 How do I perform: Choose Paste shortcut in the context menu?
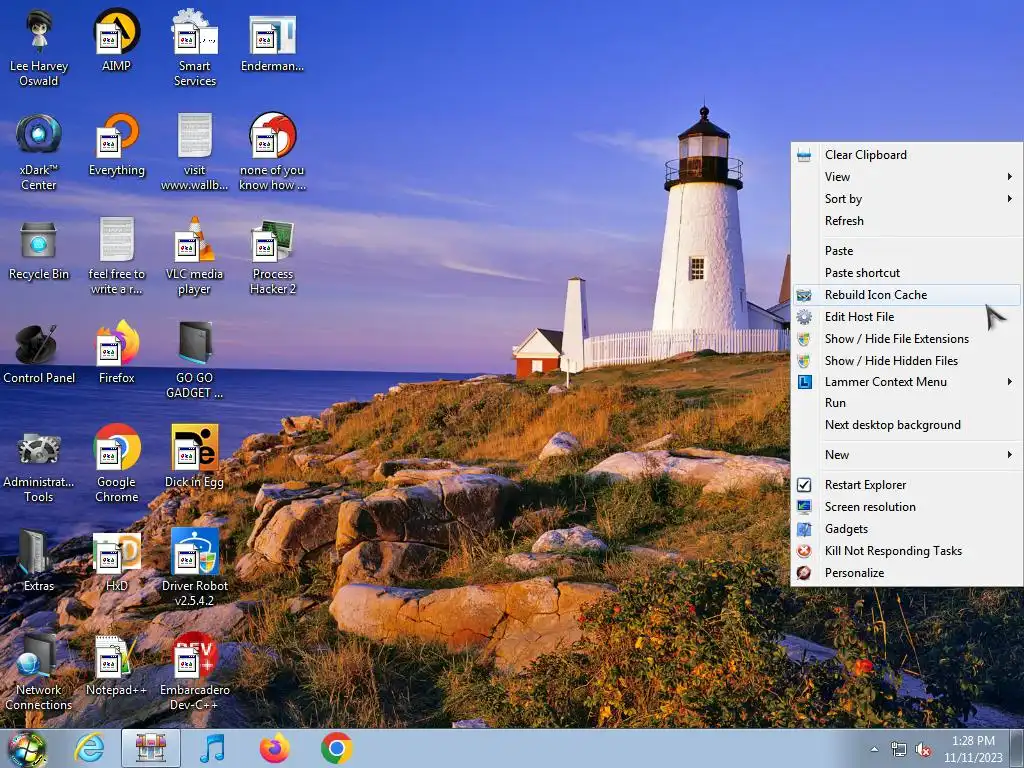pos(907,273)
